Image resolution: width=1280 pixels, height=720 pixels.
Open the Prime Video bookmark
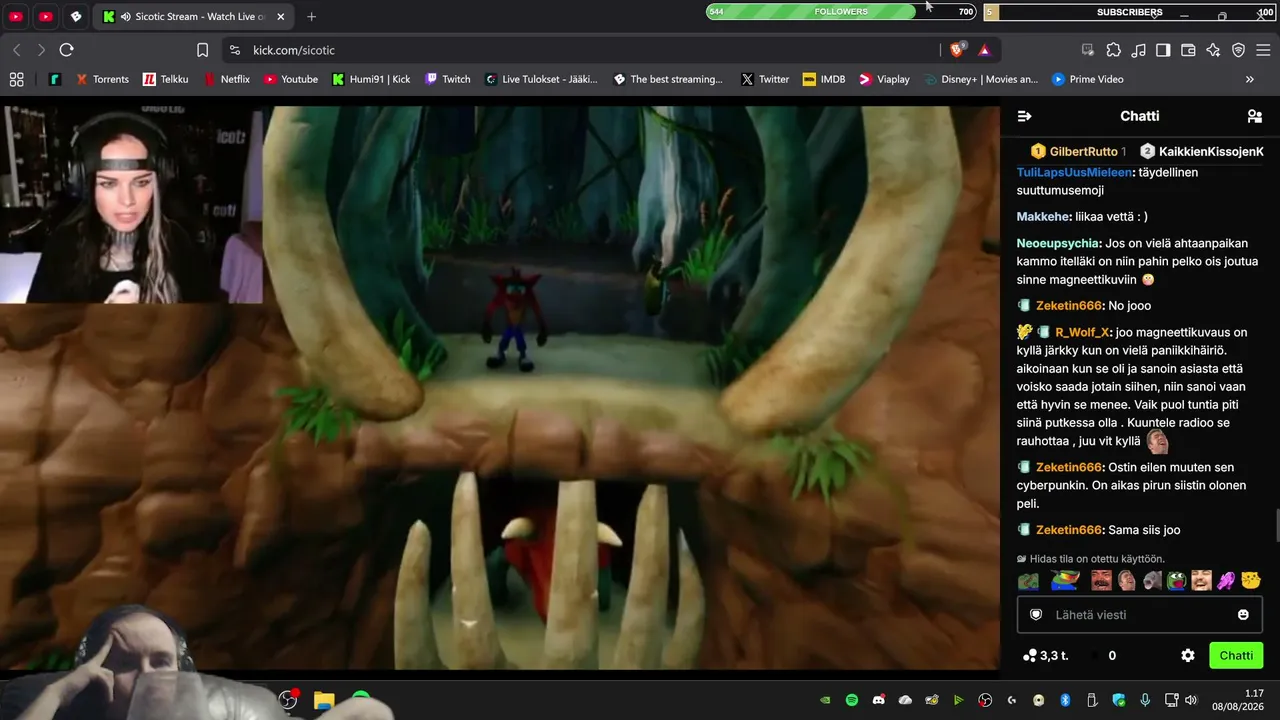(x=1087, y=79)
